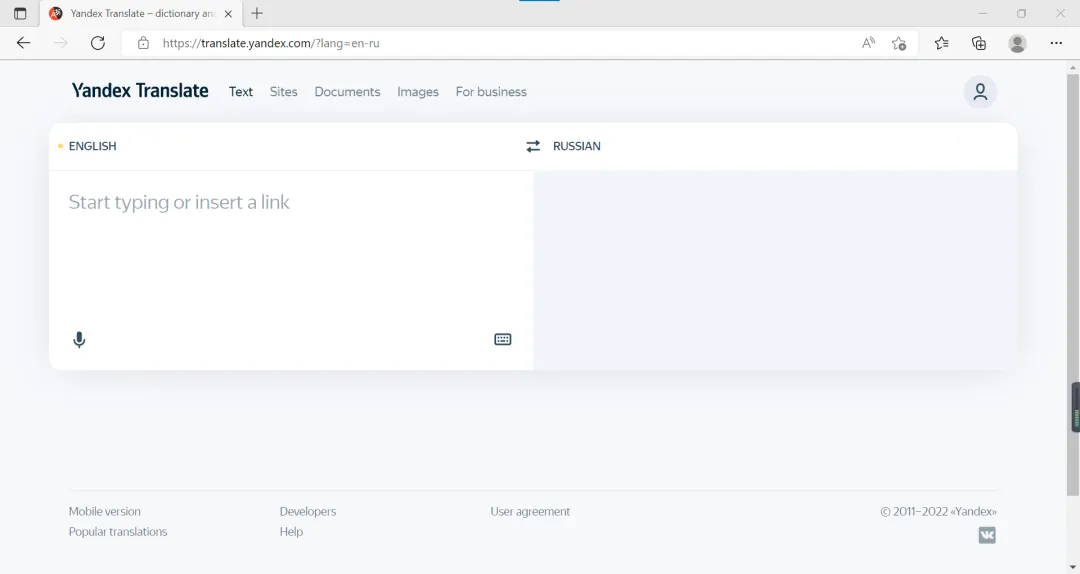Click the browser back arrow
Screen dimensions: 1080x574
click(x=23, y=43)
